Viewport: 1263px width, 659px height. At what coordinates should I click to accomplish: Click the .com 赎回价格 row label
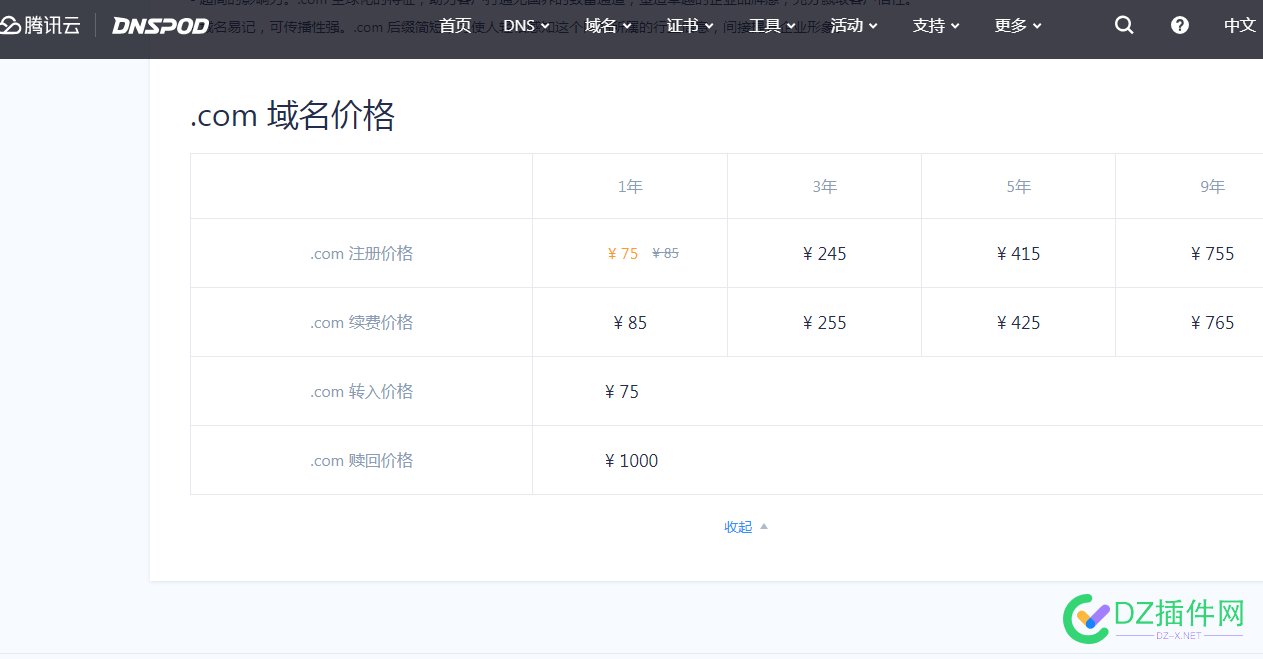tap(361, 461)
